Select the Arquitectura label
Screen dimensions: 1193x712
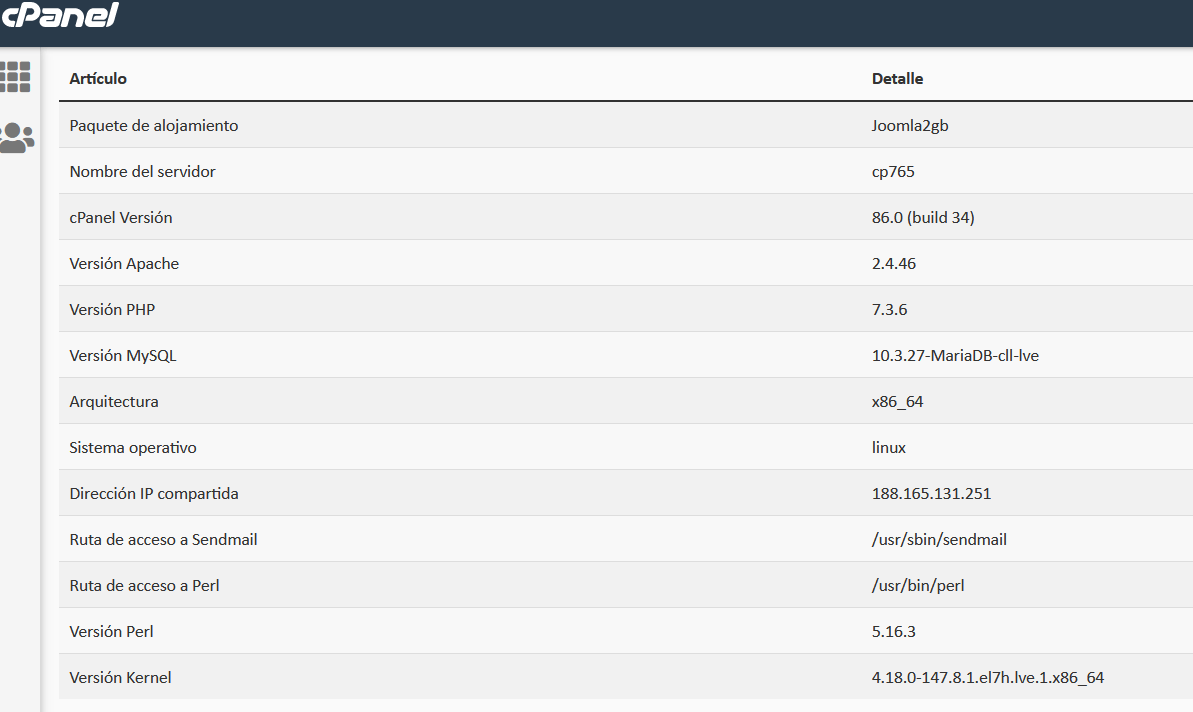114,402
